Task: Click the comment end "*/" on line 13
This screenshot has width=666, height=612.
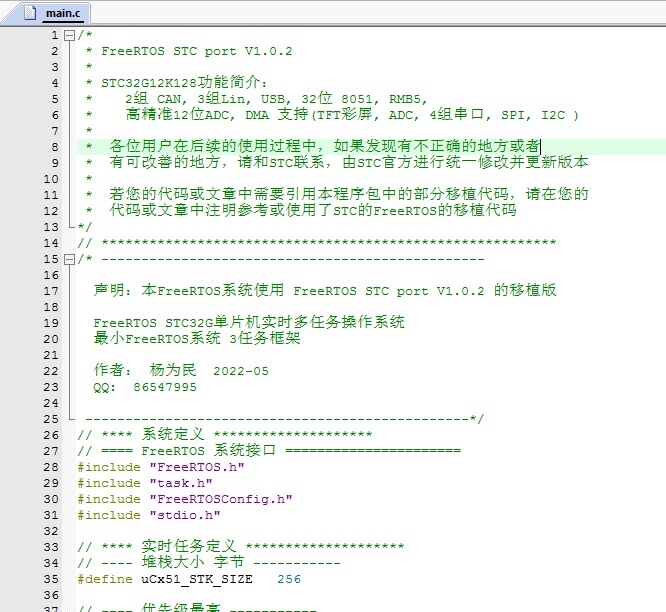Action: [x=85, y=227]
